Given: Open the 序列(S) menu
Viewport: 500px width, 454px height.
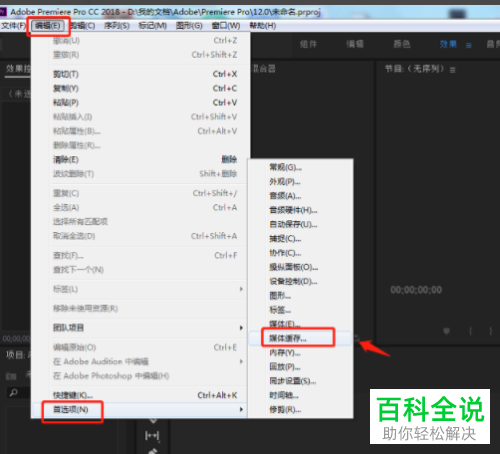Looking at the screenshot, I should [117, 26].
